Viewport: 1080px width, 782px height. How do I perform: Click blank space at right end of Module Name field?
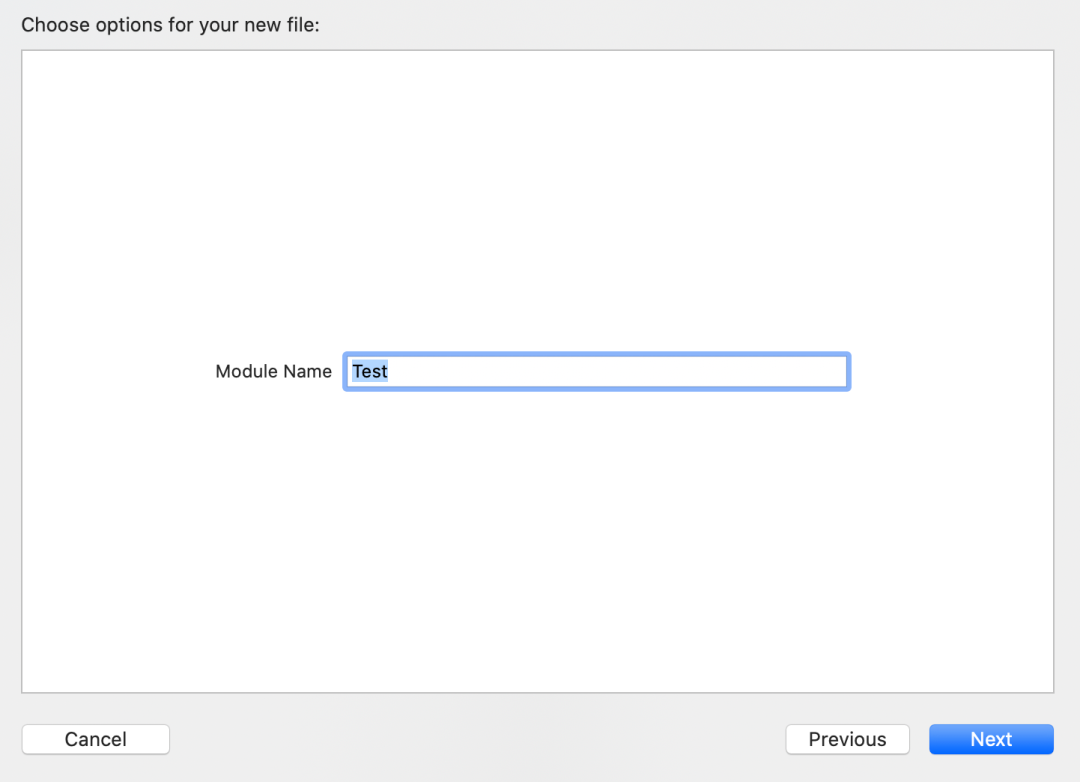[800, 372]
